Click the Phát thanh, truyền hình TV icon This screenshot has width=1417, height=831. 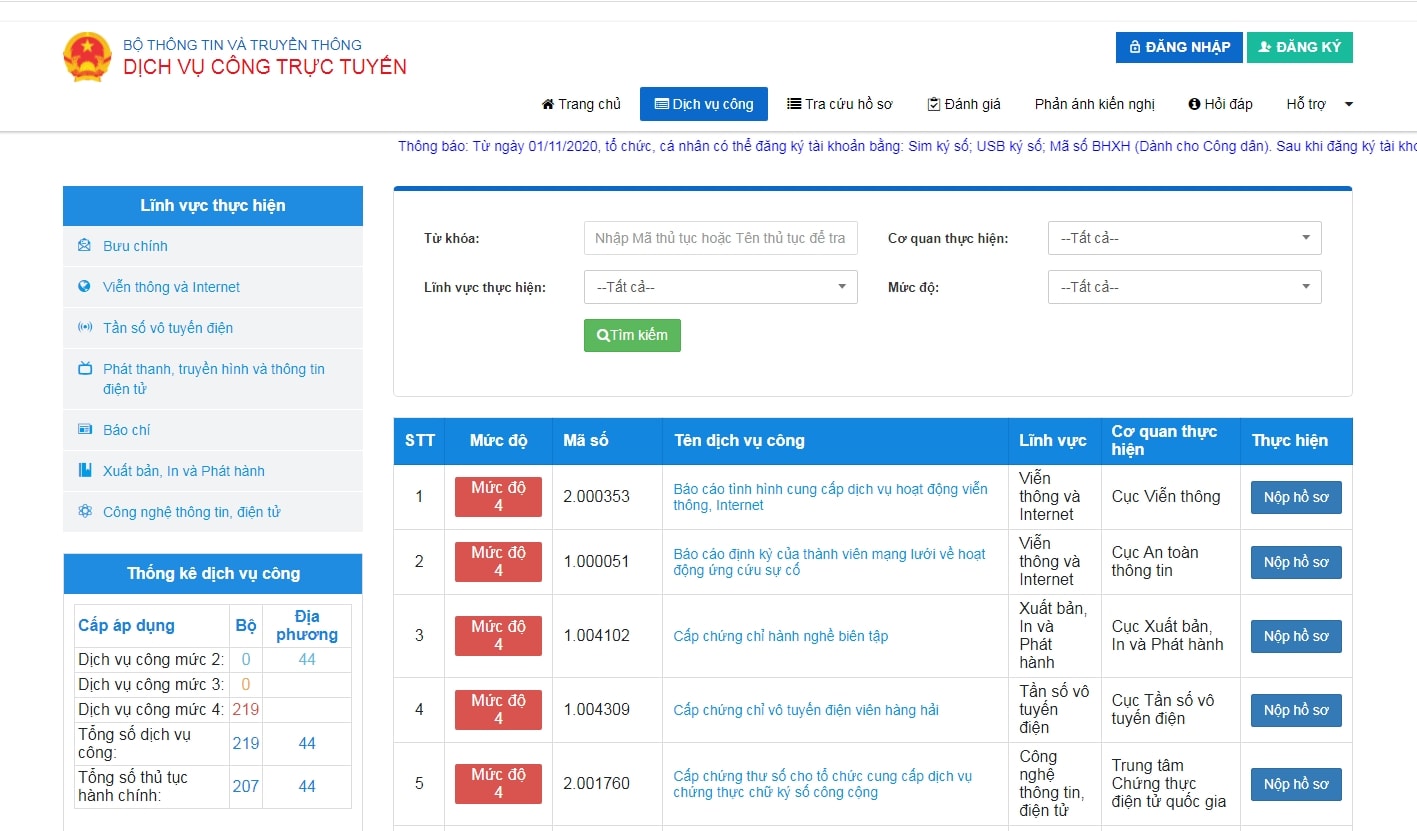point(85,369)
